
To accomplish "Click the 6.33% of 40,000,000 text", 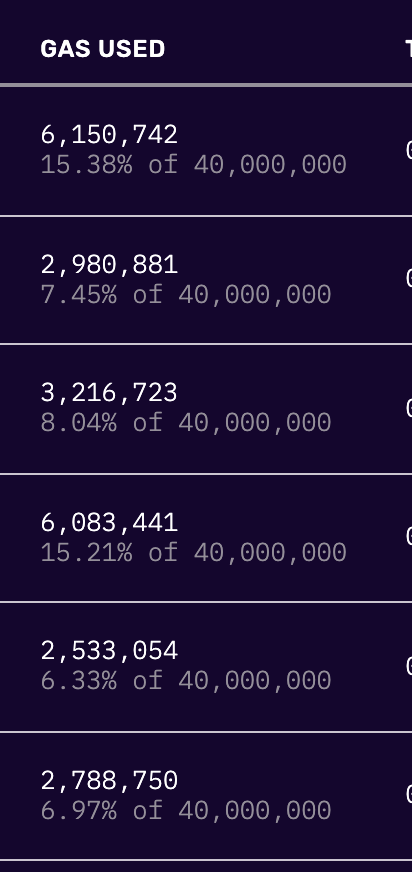I will point(186,681).
